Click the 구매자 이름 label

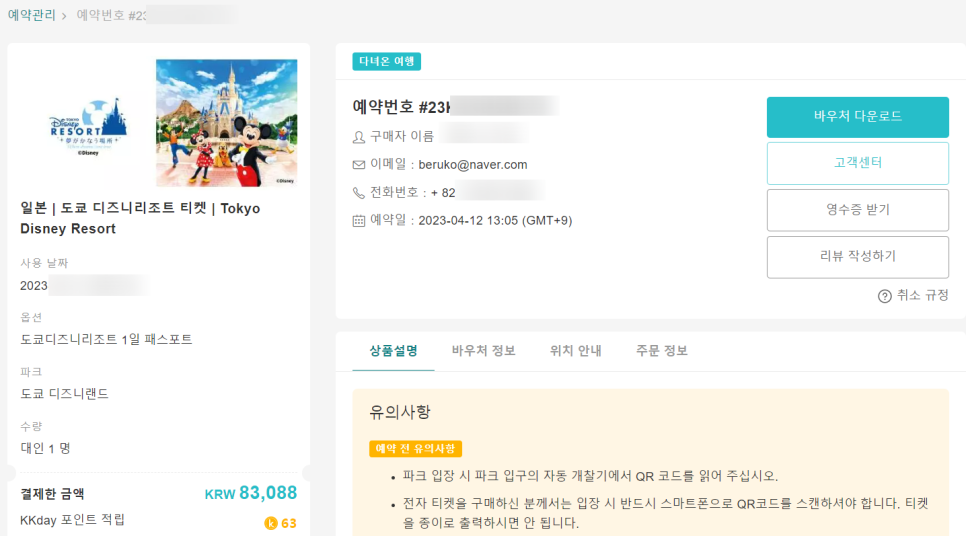[402, 136]
